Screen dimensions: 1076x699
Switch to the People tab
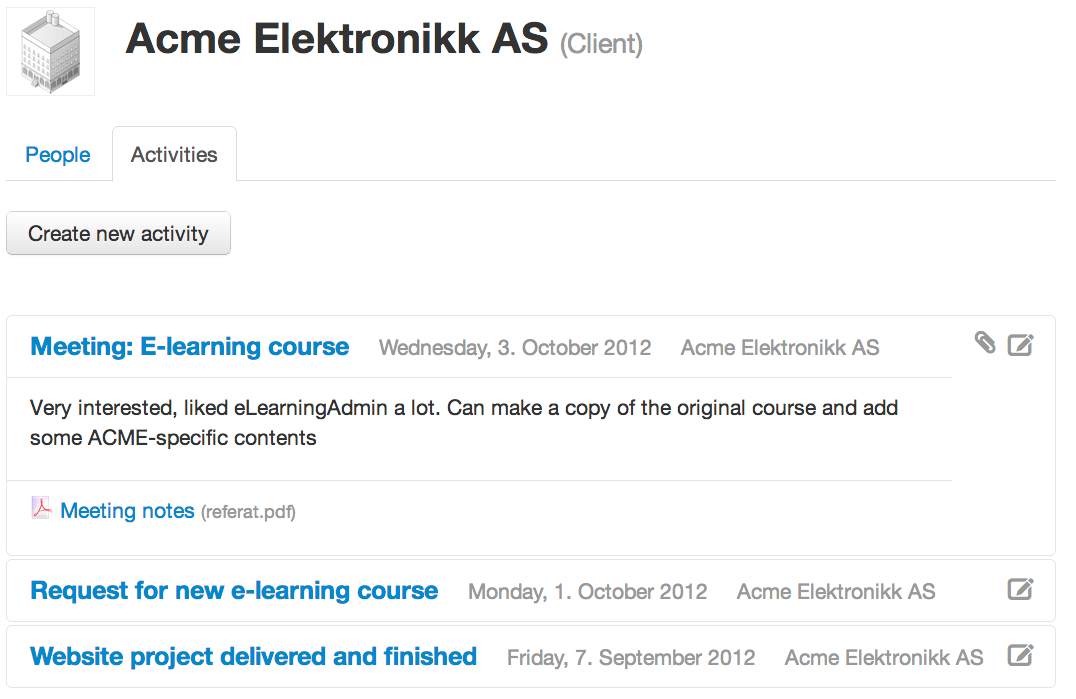click(x=58, y=154)
